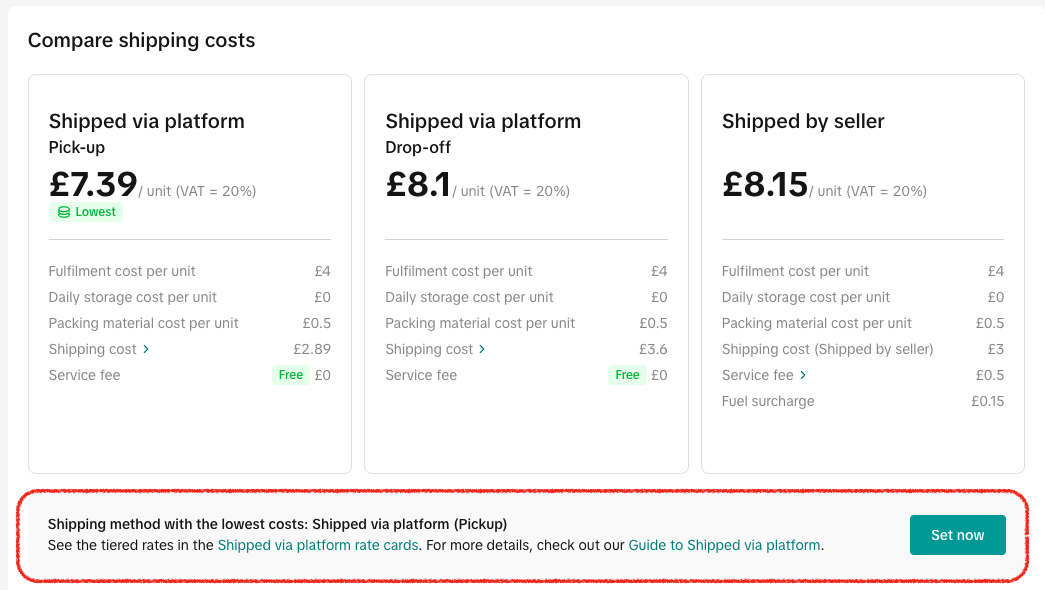This screenshot has height=590, width=1045.
Task: Select the Drop-off card subtitle
Action: pos(418,147)
